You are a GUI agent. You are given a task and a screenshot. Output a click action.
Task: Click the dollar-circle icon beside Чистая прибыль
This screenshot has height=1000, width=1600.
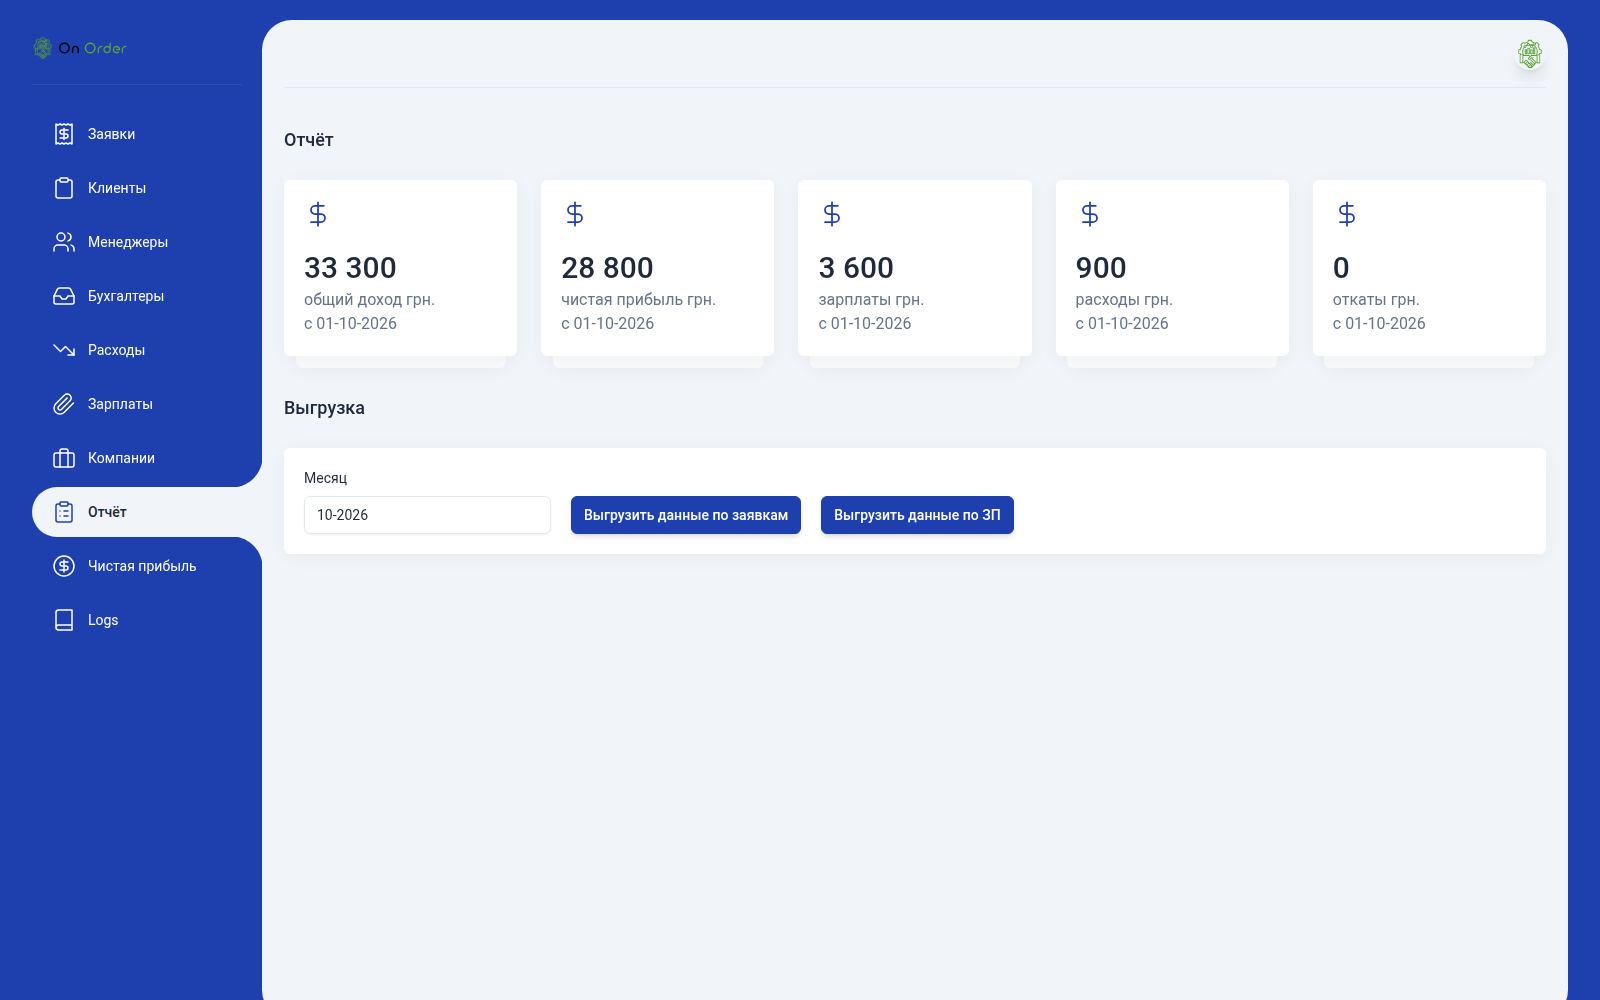64,566
